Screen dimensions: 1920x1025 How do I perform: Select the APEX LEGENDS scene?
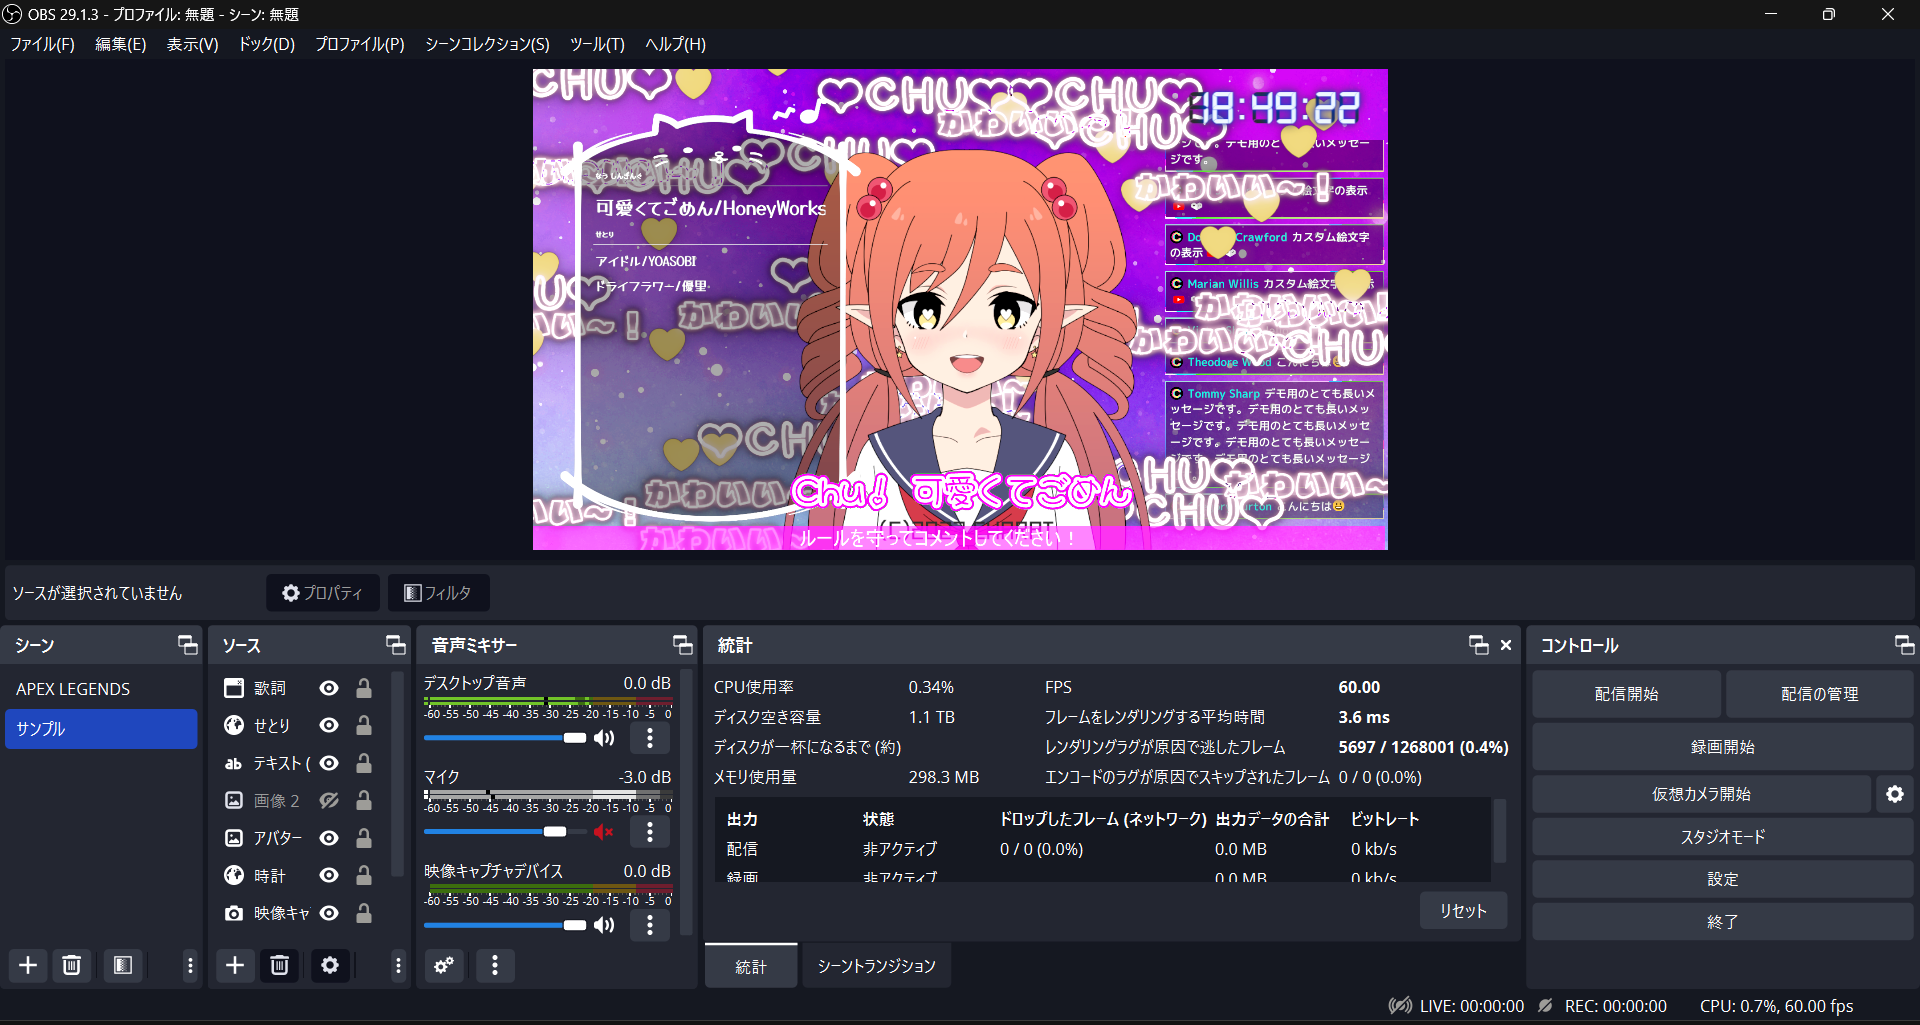(x=72, y=688)
